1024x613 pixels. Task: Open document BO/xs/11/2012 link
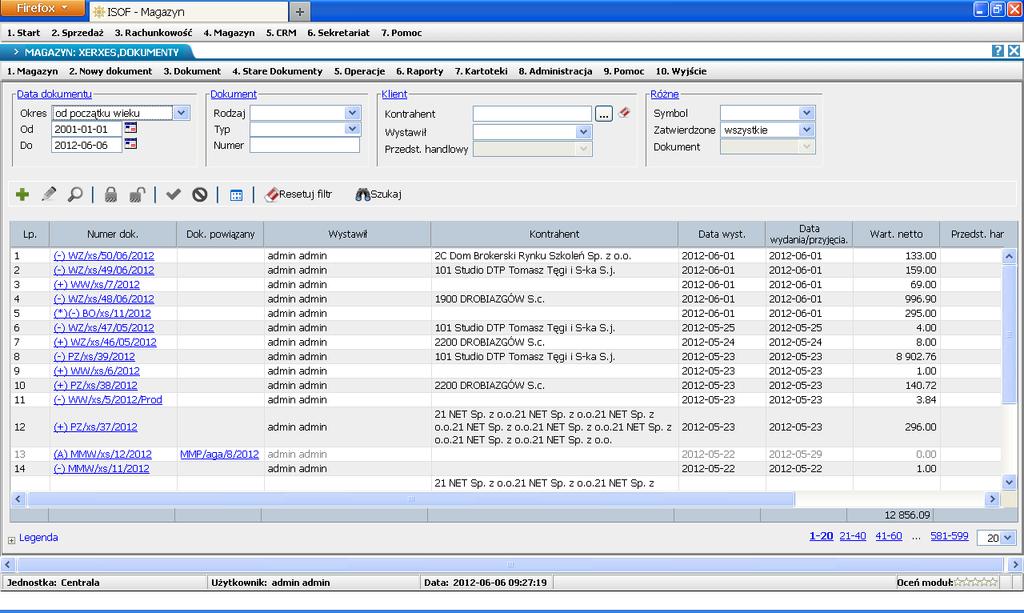coord(102,313)
